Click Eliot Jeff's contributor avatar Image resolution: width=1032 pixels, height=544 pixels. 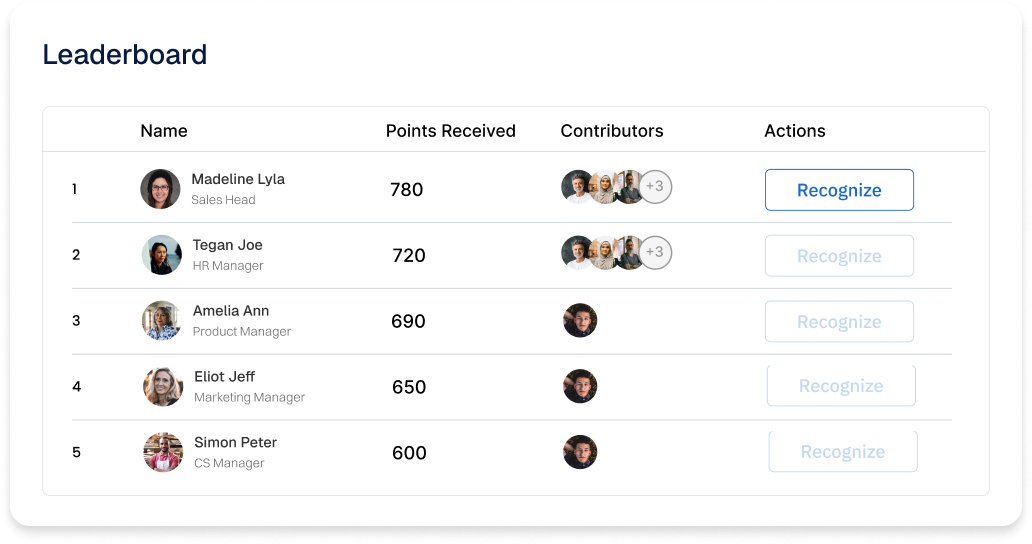(580, 386)
